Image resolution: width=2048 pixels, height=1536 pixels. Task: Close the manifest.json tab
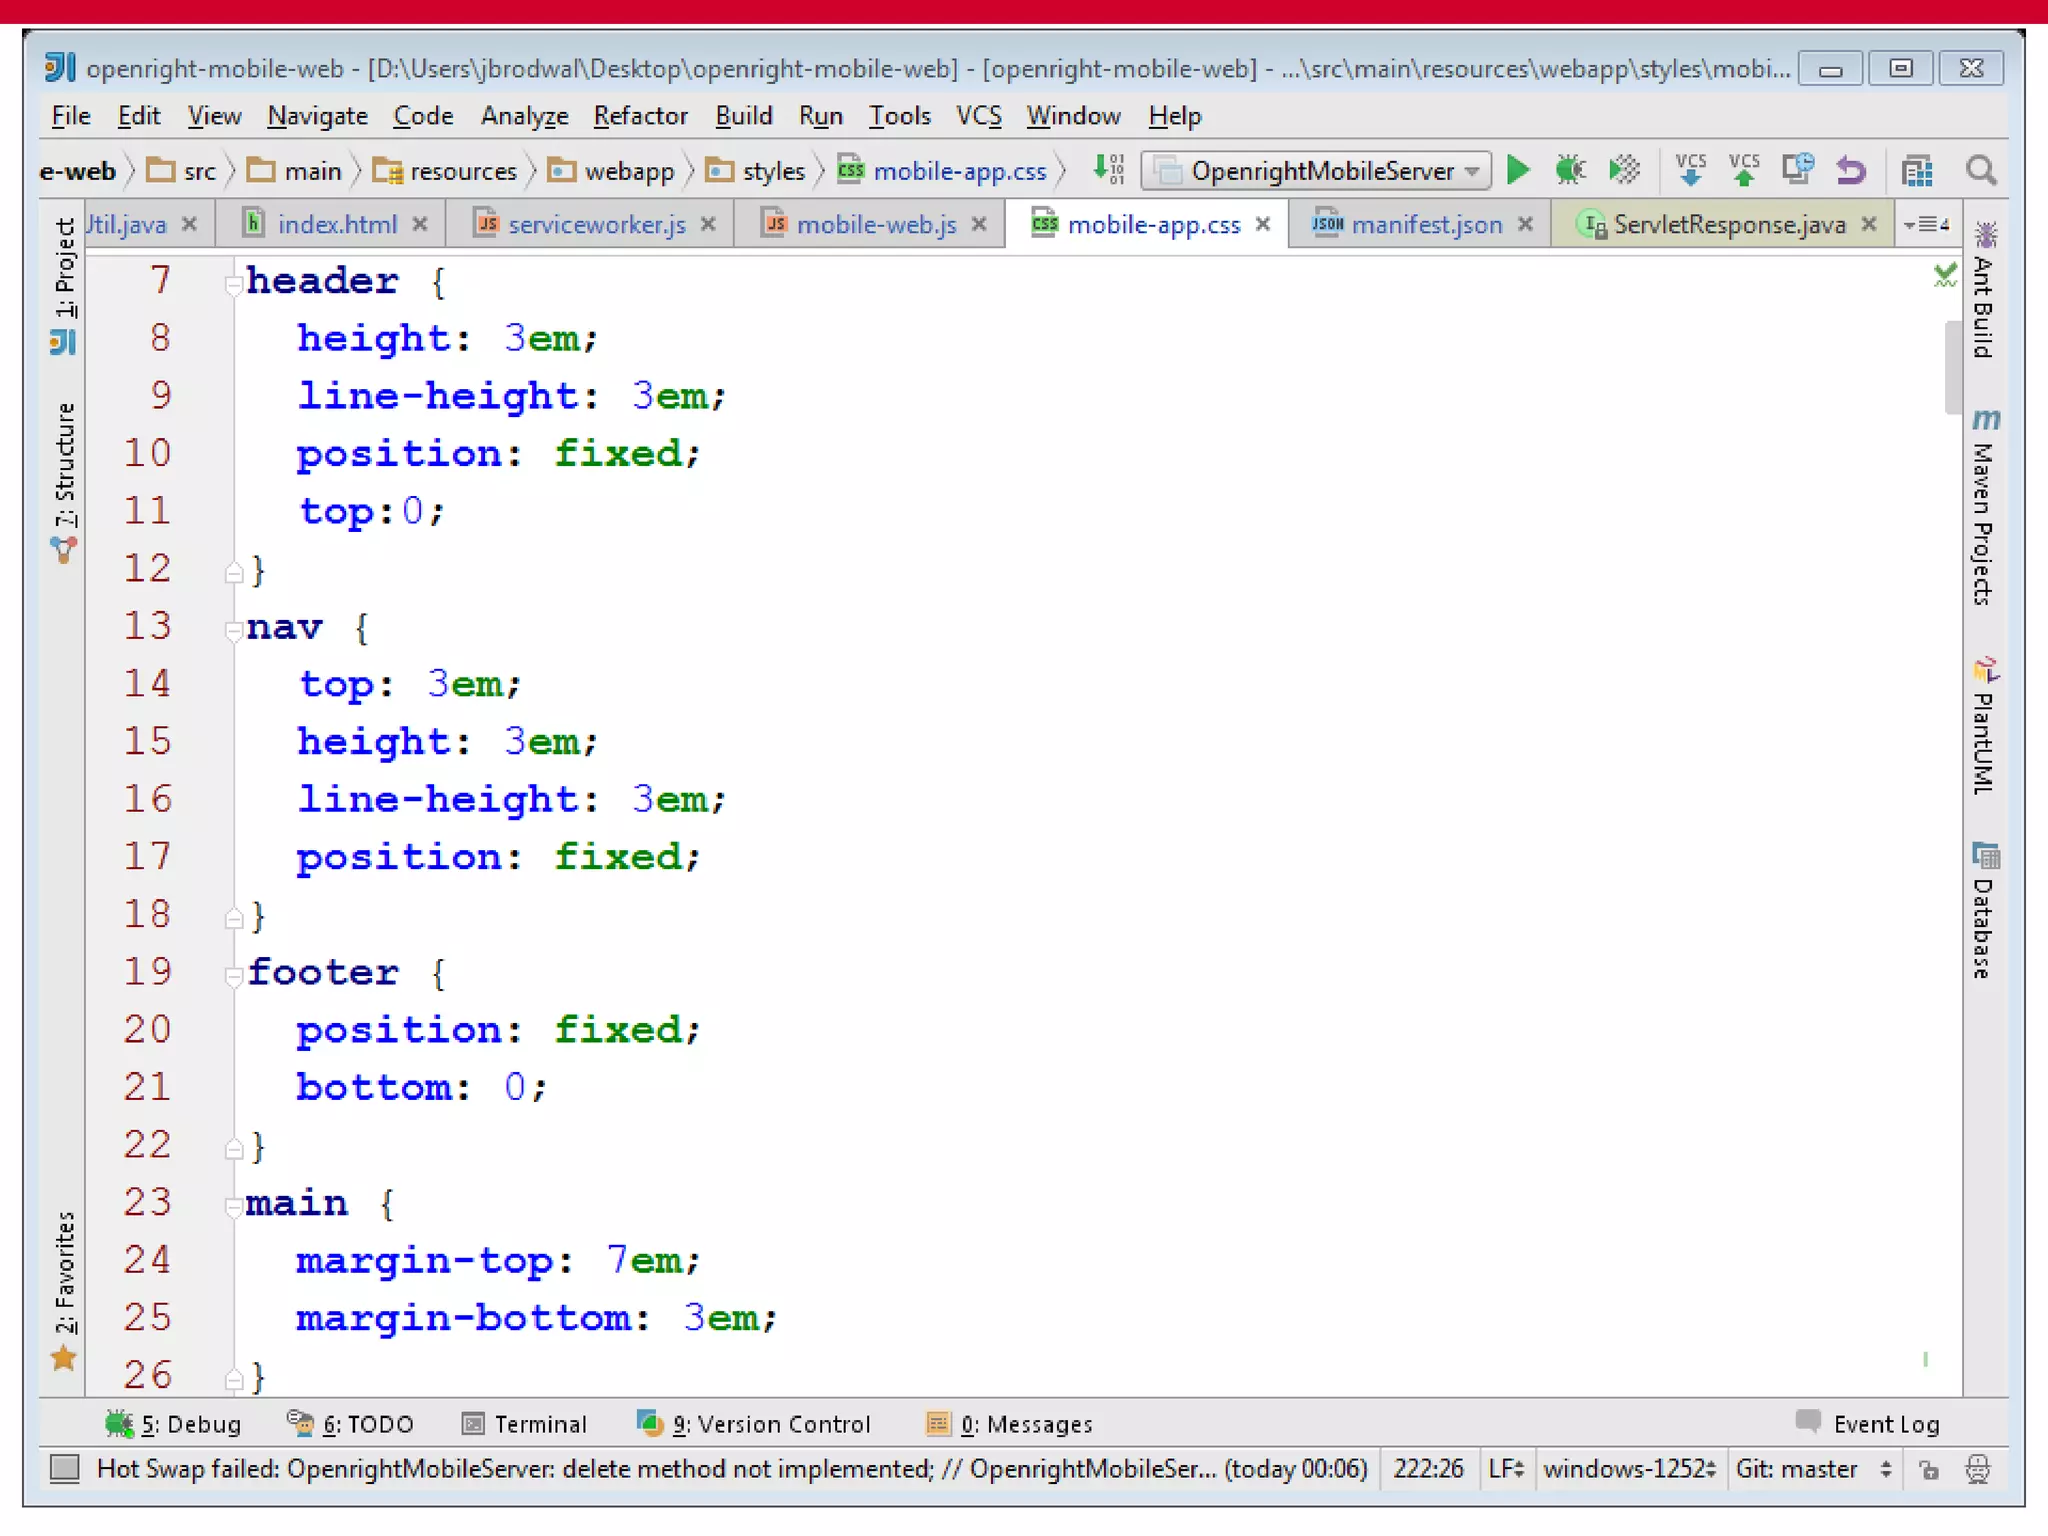[1525, 224]
